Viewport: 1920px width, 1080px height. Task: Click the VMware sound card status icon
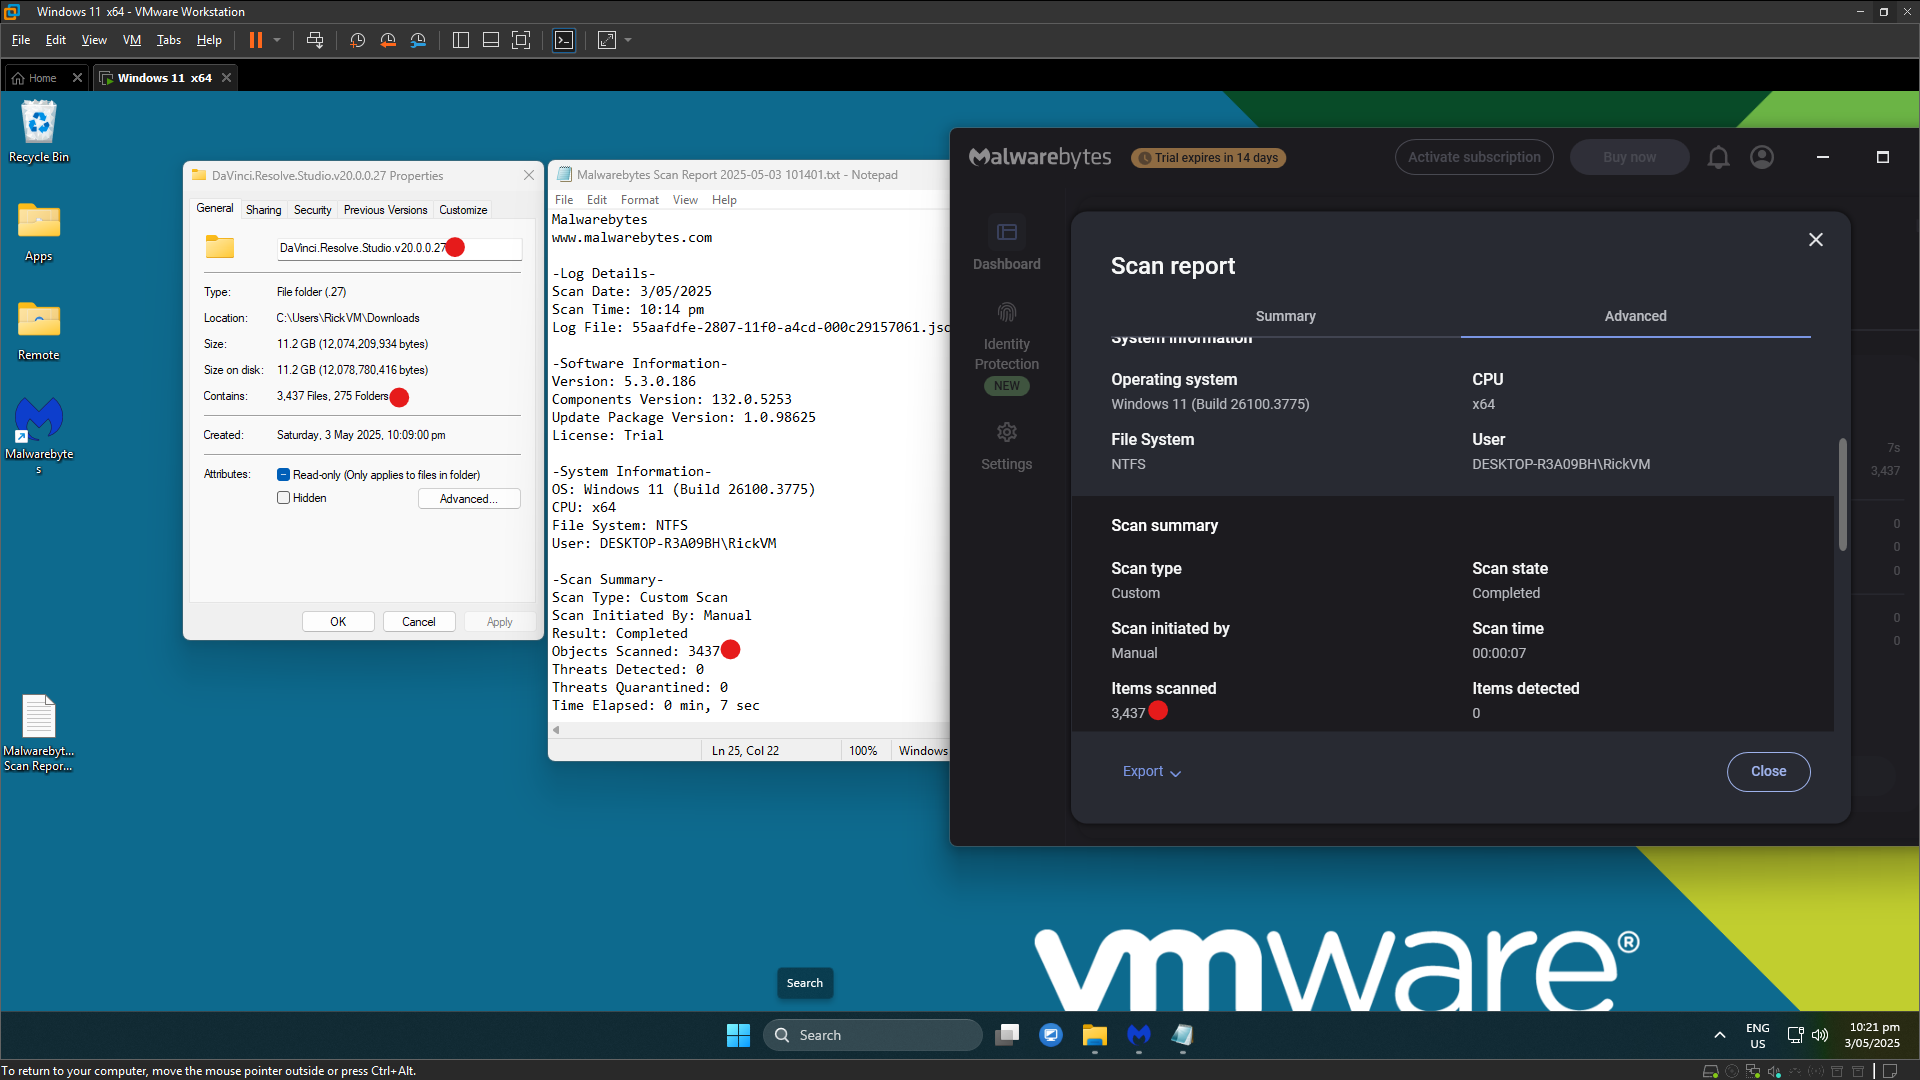point(1775,1071)
